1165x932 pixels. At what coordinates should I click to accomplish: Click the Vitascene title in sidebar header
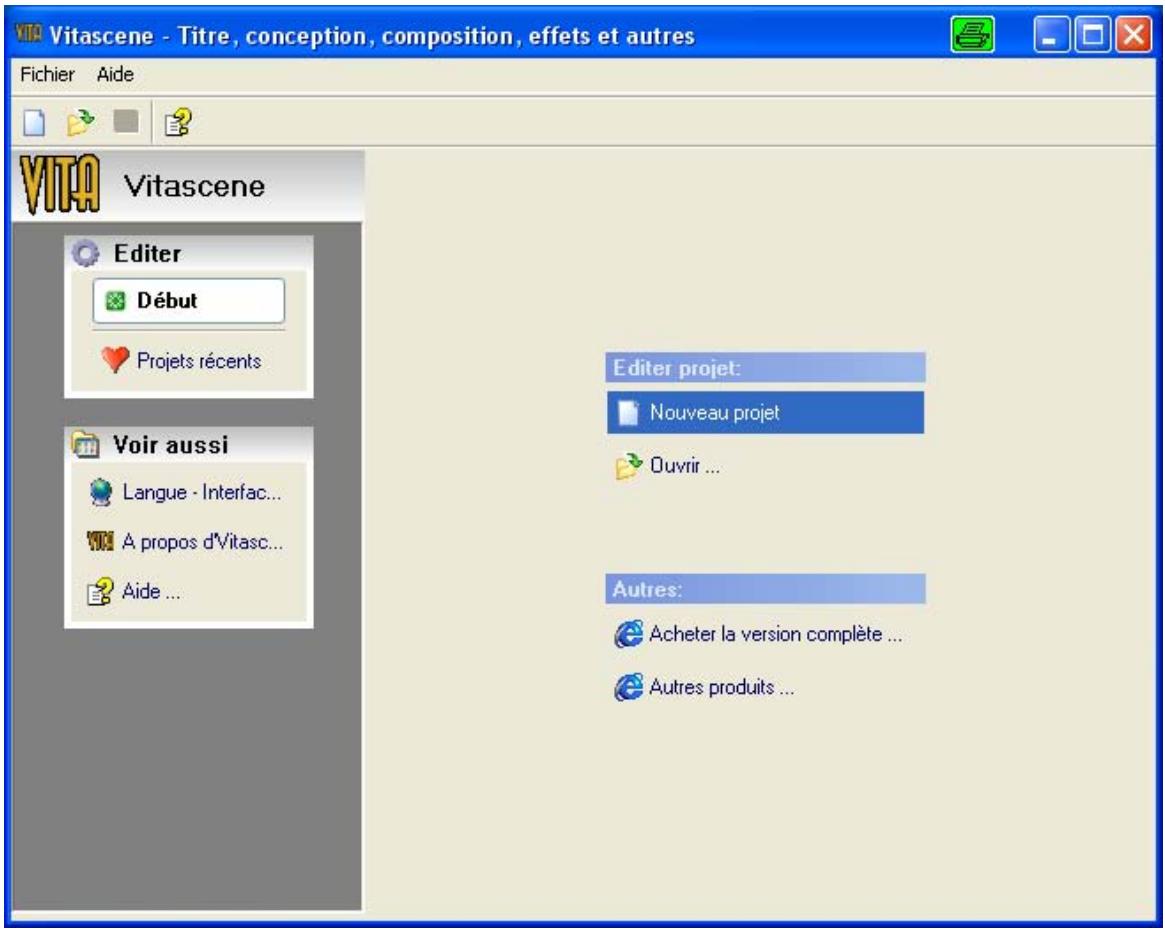(194, 186)
